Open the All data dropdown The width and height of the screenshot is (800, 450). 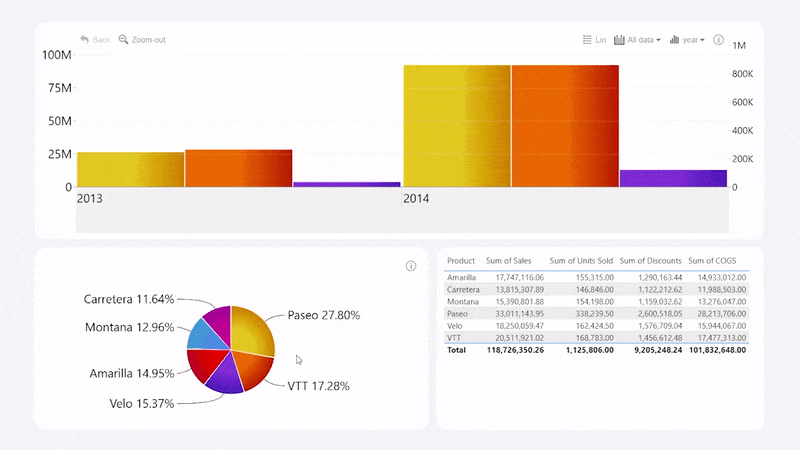[x=637, y=40]
